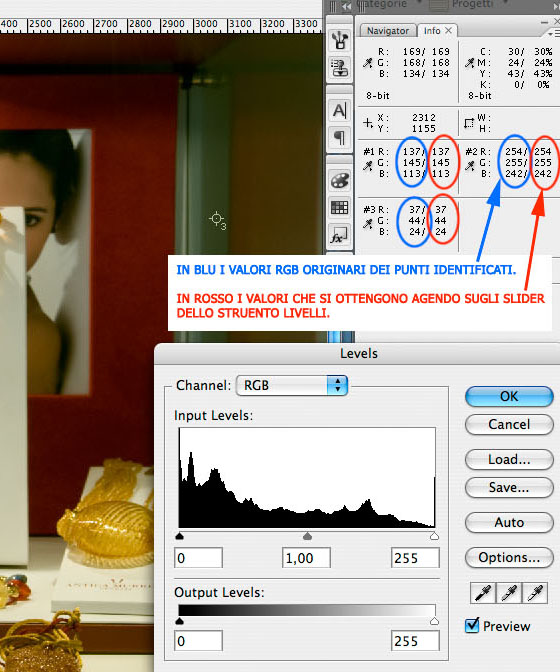Close the Info tab
This screenshot has height=672, width=560.
pyautogui.click(x=448, y=30)
